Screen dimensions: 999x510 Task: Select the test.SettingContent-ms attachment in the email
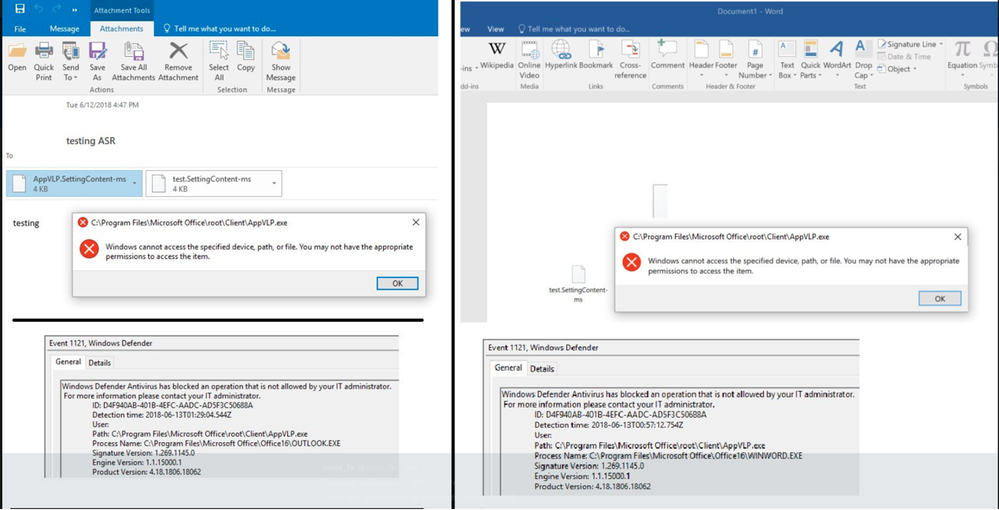[213, 184]
